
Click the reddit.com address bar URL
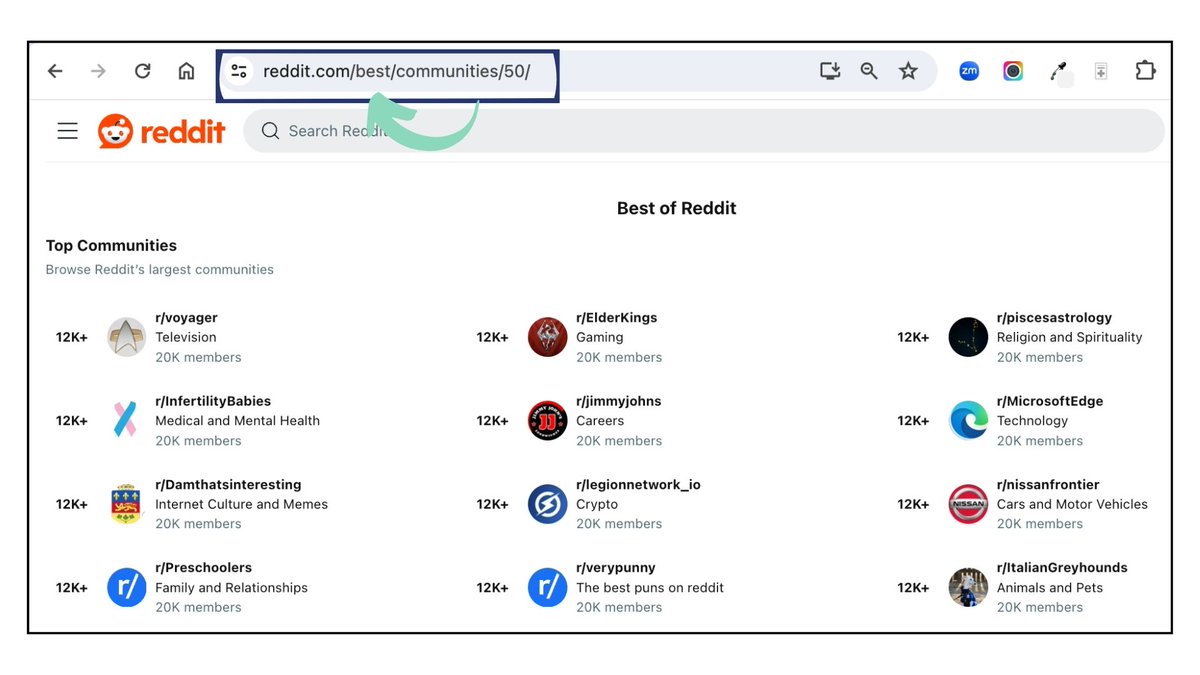pos(397,71)
